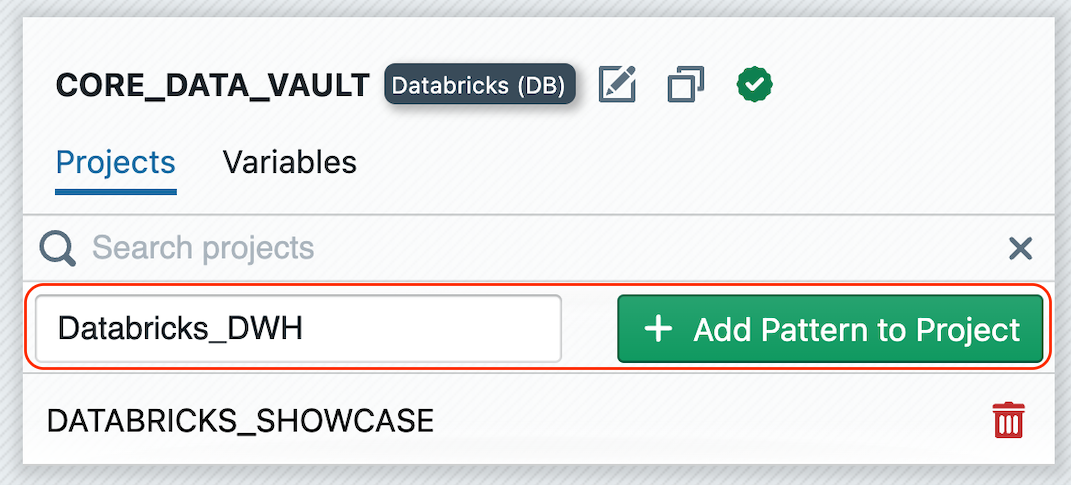Click the "Add Pattern to Project" label text
The height and width of the screenshot is (485, 1071).
point(856,329)
